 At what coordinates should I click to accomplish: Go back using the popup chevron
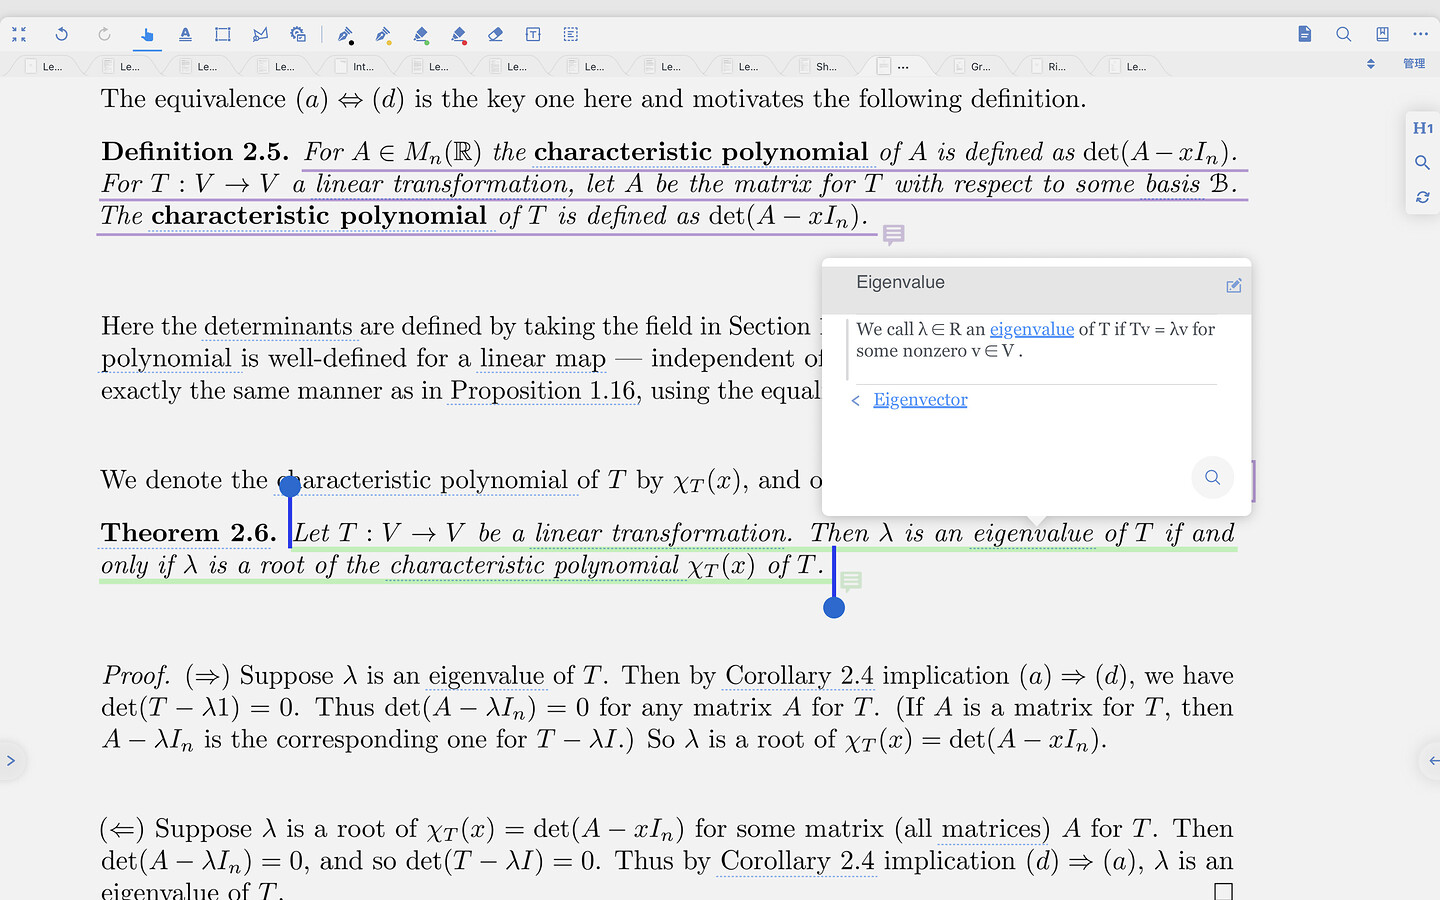856,401
